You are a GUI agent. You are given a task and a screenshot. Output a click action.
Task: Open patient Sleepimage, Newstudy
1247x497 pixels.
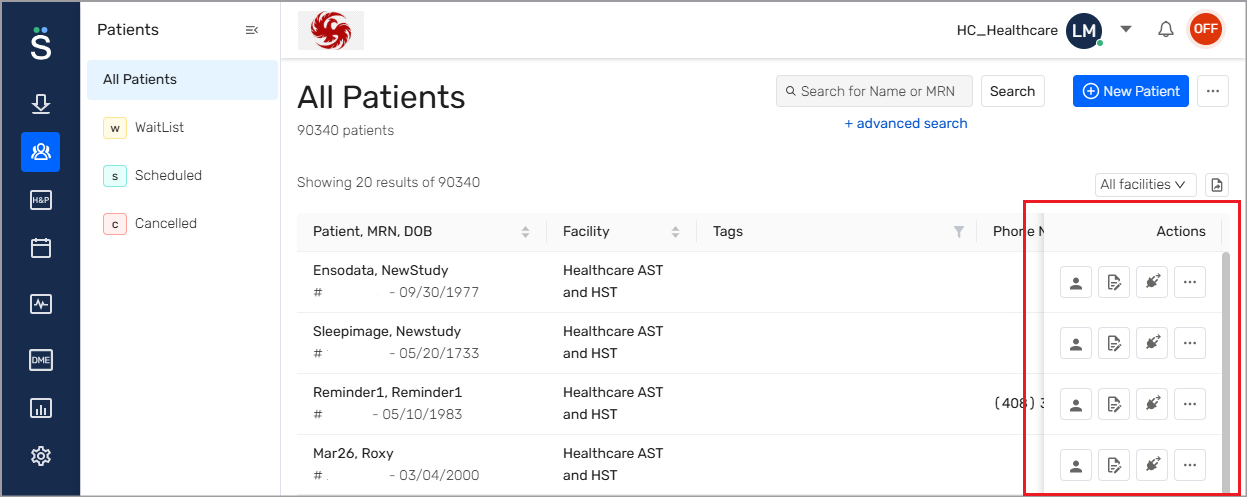(387, 331)
